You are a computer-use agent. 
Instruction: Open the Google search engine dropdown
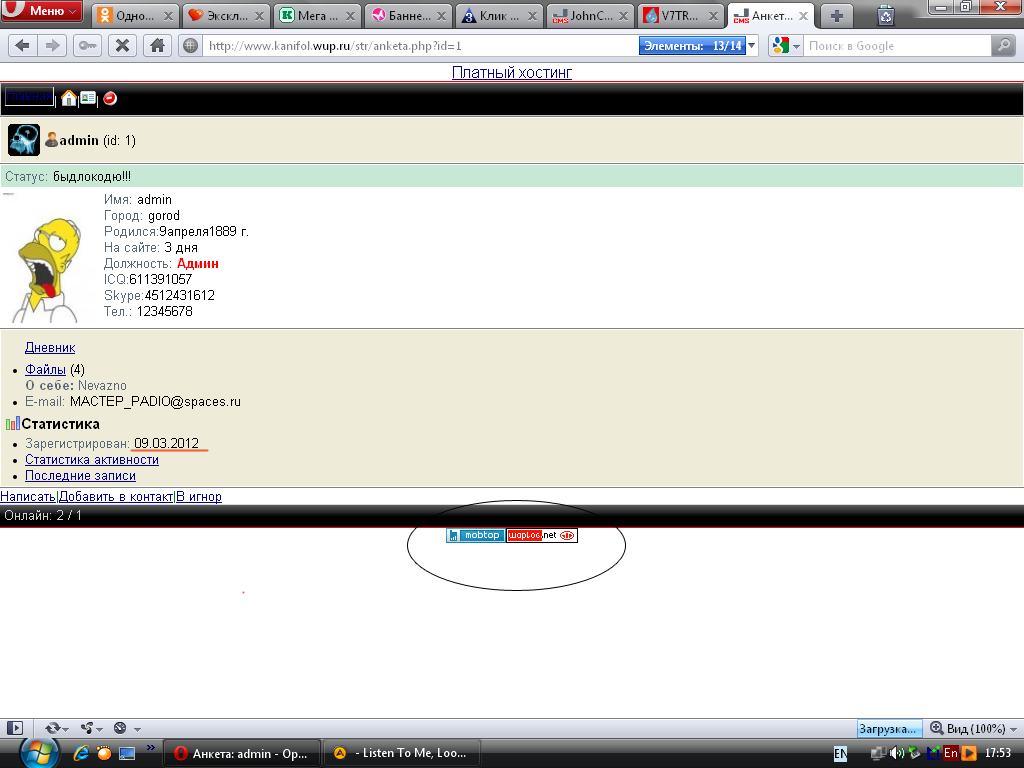(786, 45)
